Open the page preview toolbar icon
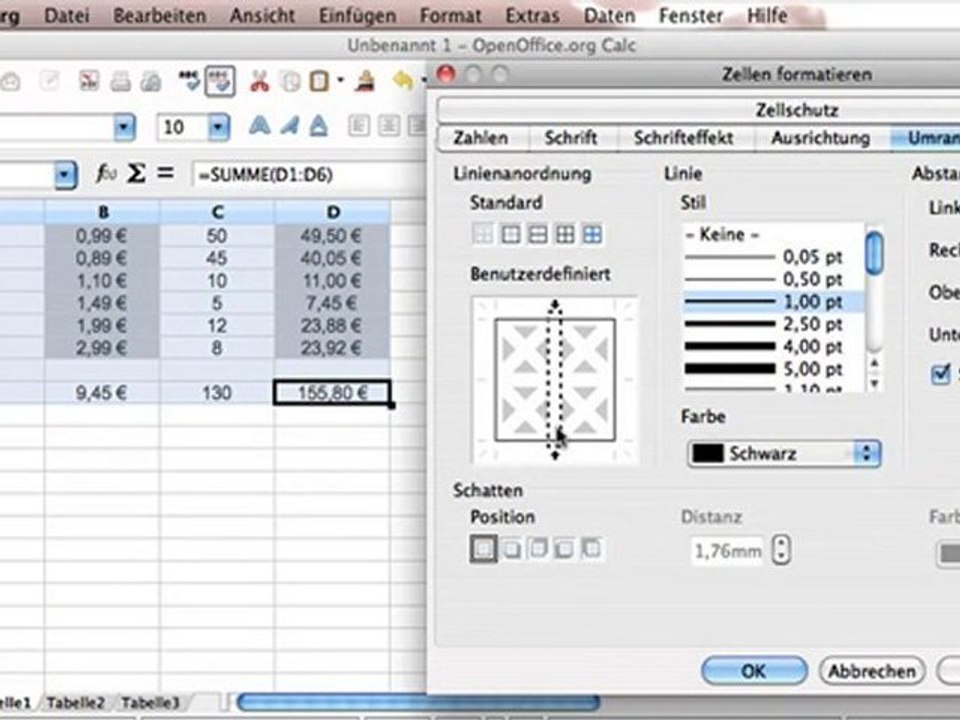Screen dimensions: 960x720 pos(151,81)
